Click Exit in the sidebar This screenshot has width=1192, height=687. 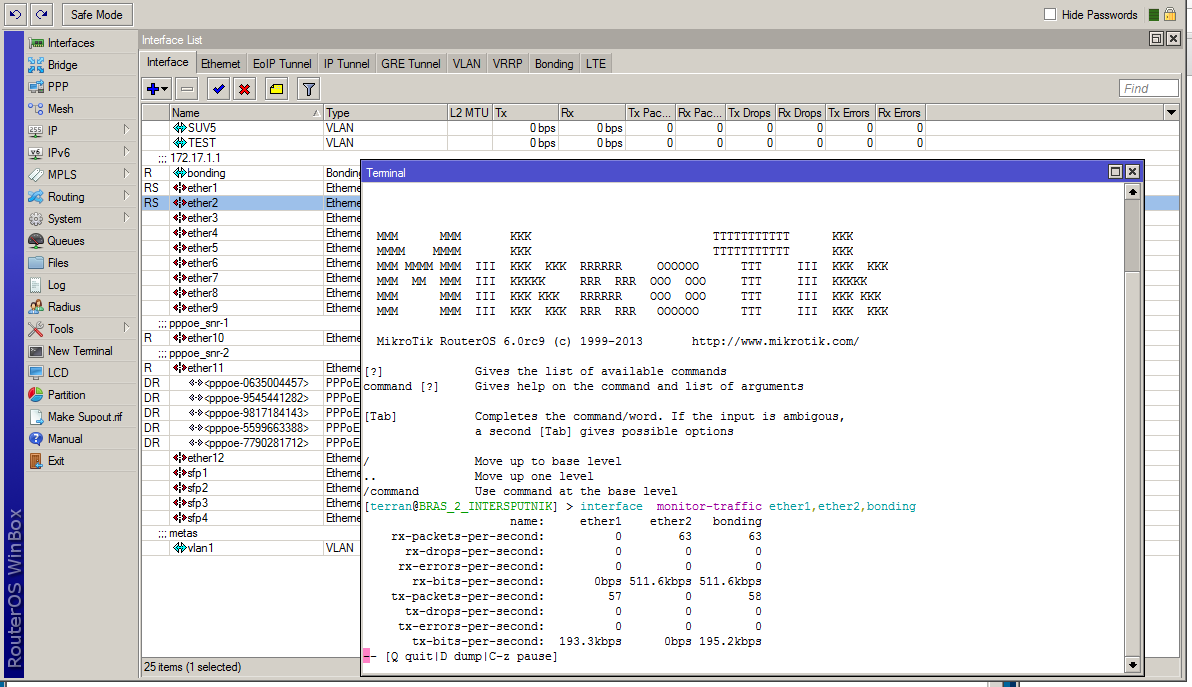(55, 461)
